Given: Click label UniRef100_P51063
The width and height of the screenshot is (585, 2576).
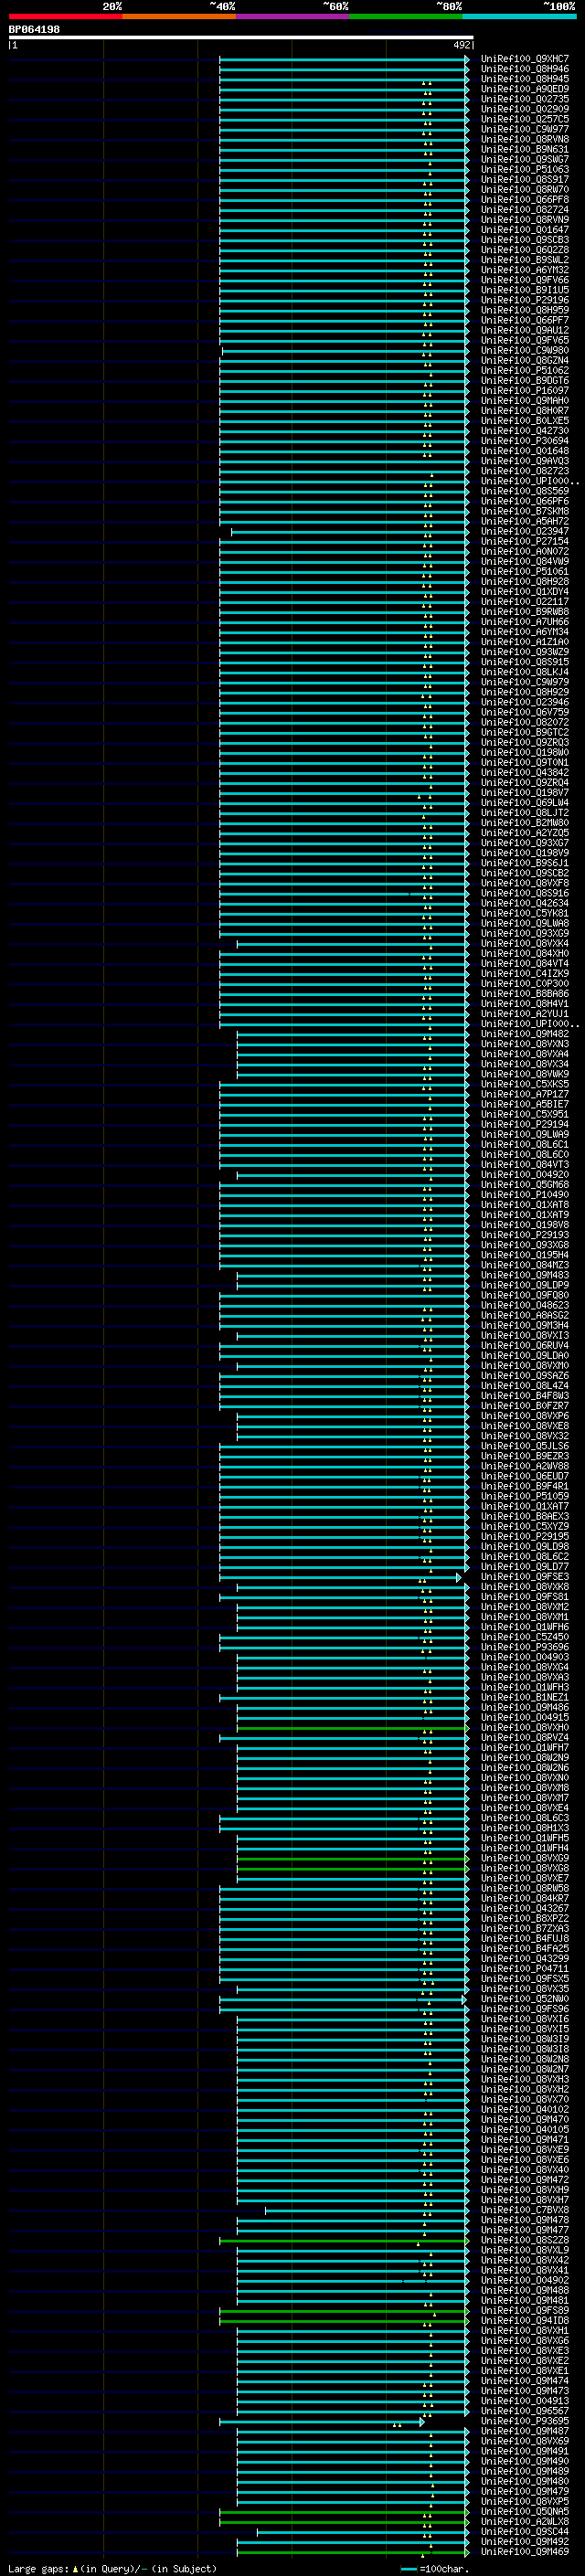Looking at the screenshot, I should [525, 170].
